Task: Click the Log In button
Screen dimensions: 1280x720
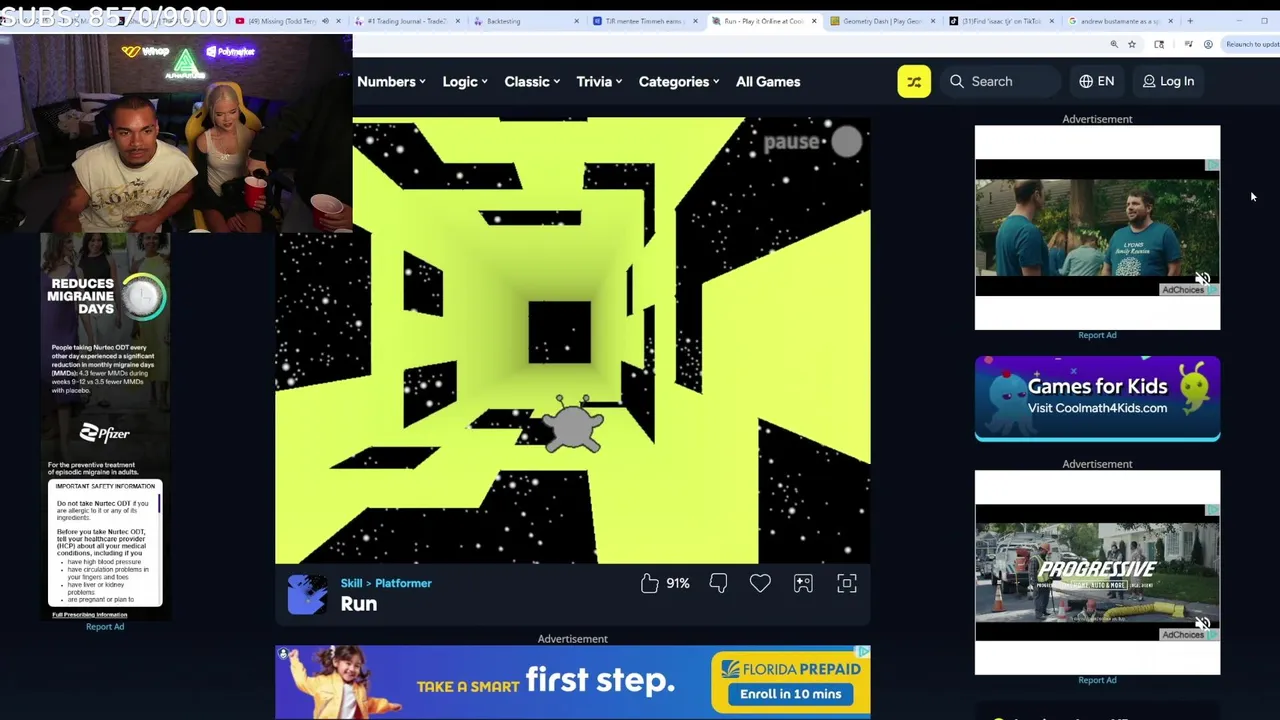Action: [1168, 81]
